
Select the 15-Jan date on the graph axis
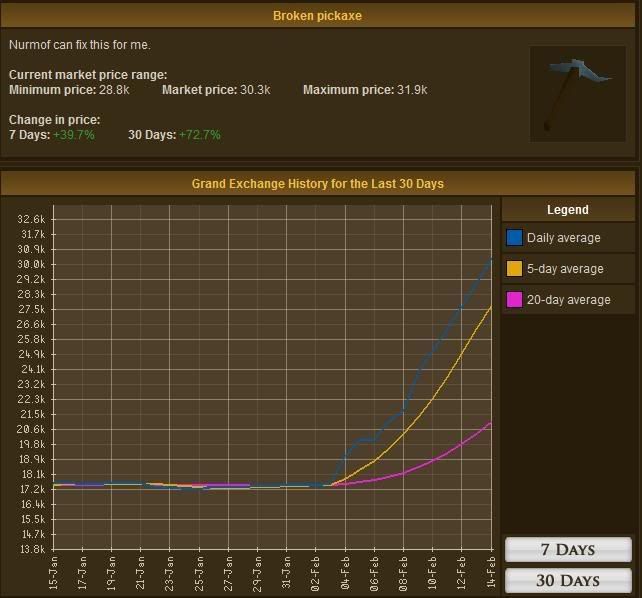click(x=53, y=571)
